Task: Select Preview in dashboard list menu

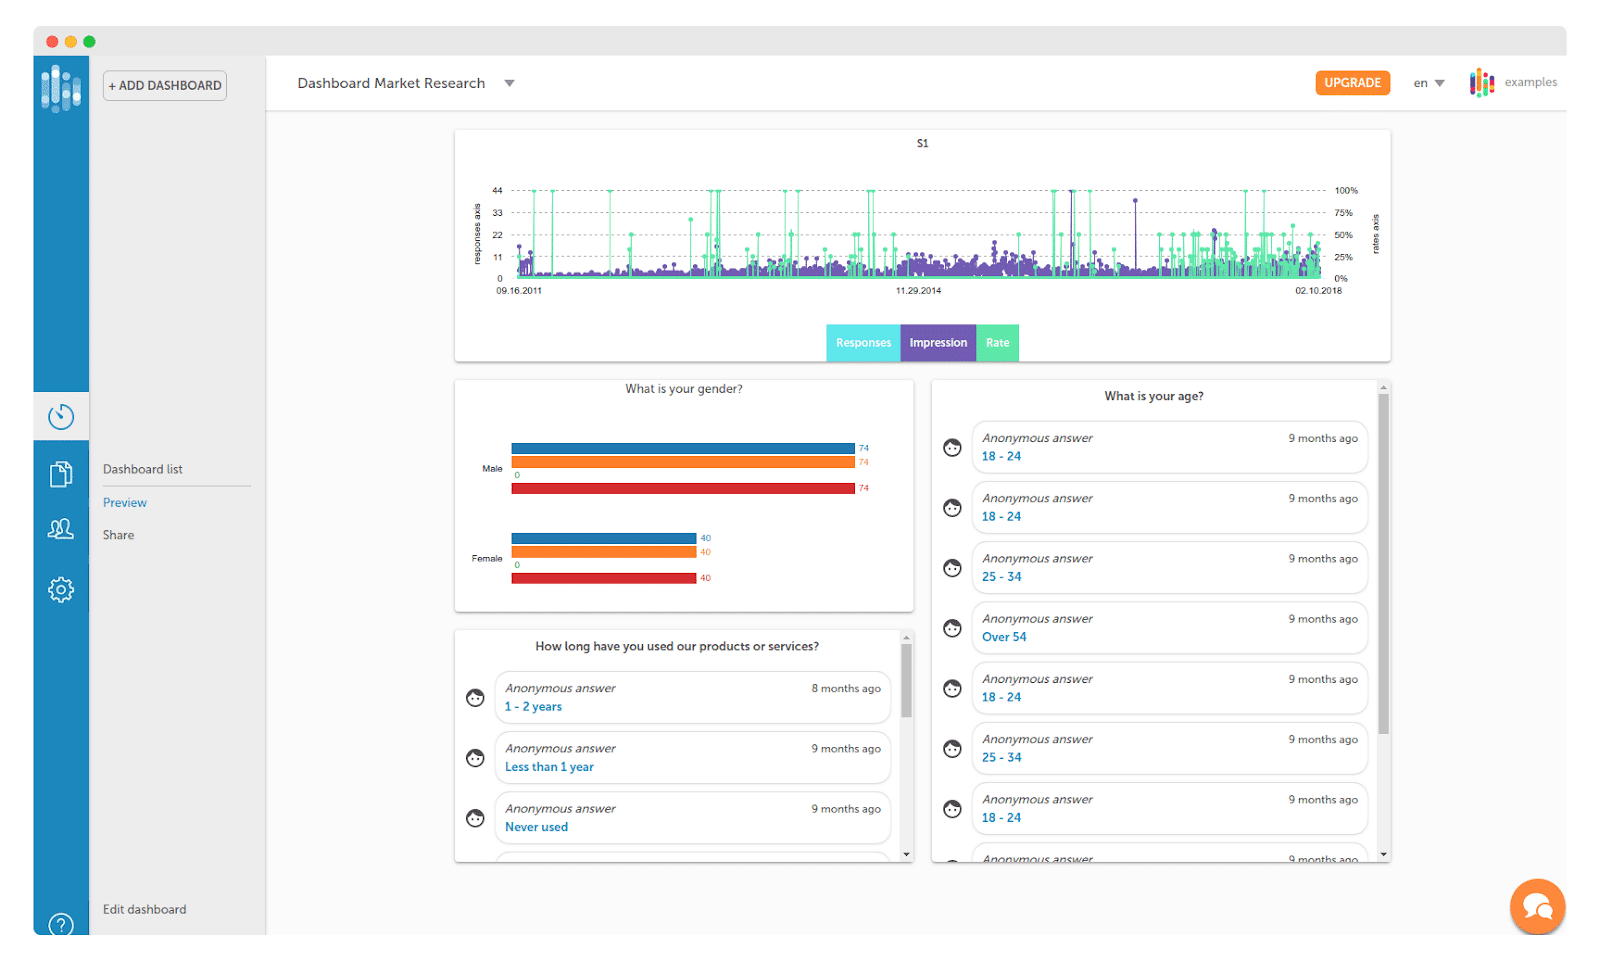Action: pos(125,503)
